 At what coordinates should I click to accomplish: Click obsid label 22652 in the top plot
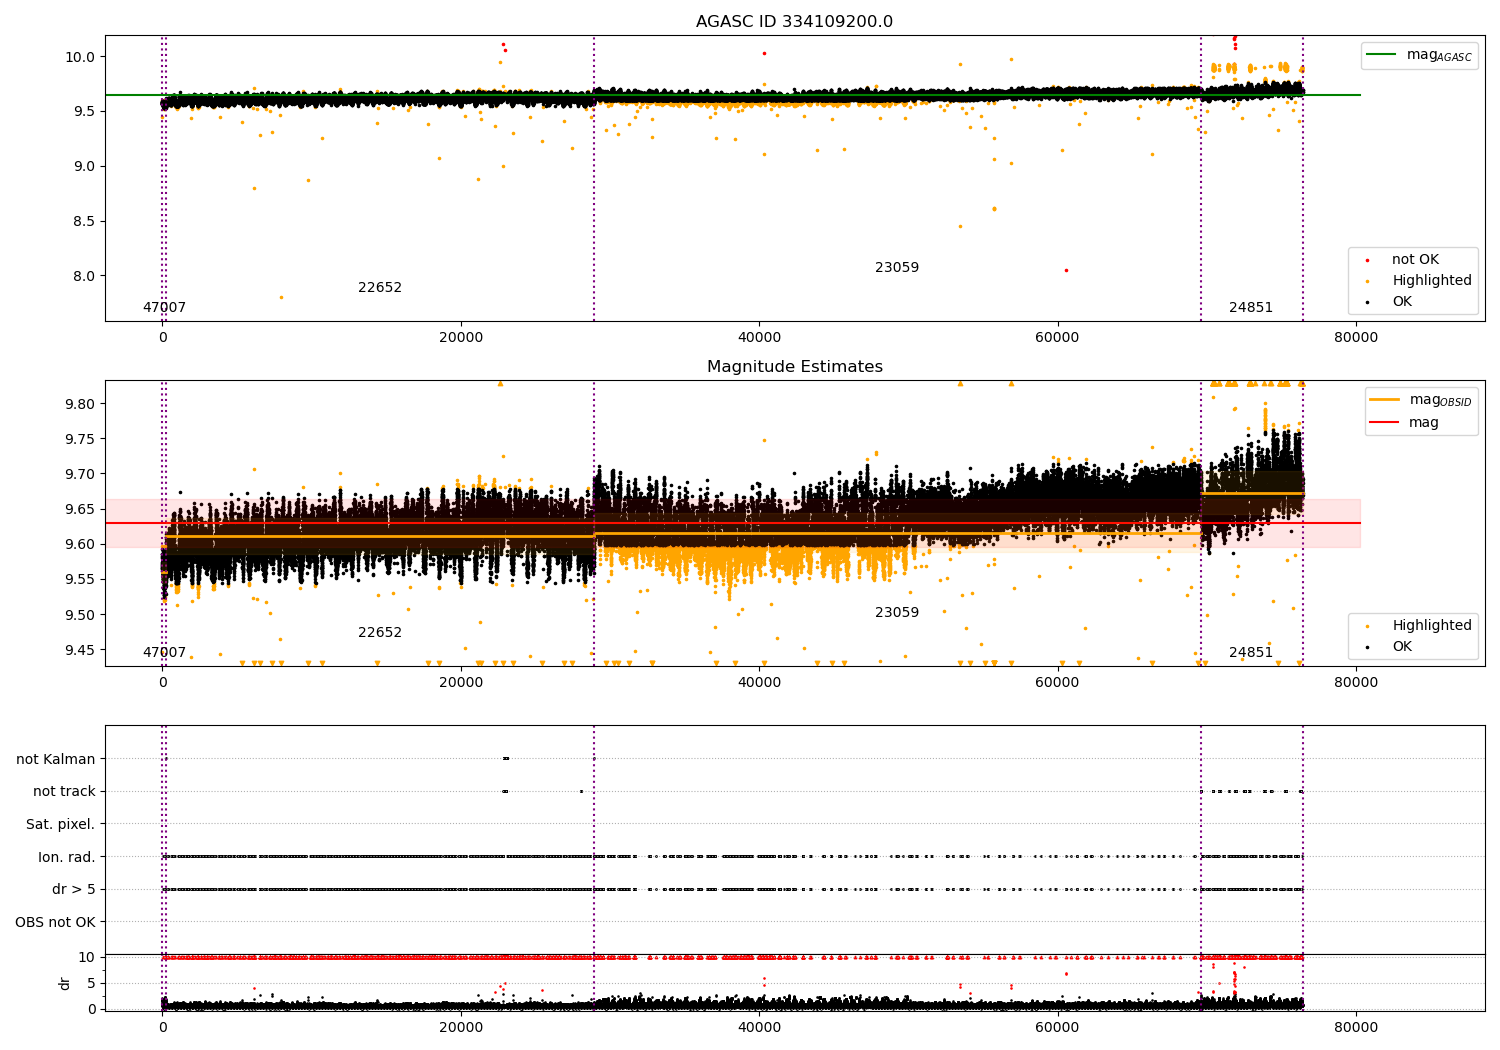[380, 288]
